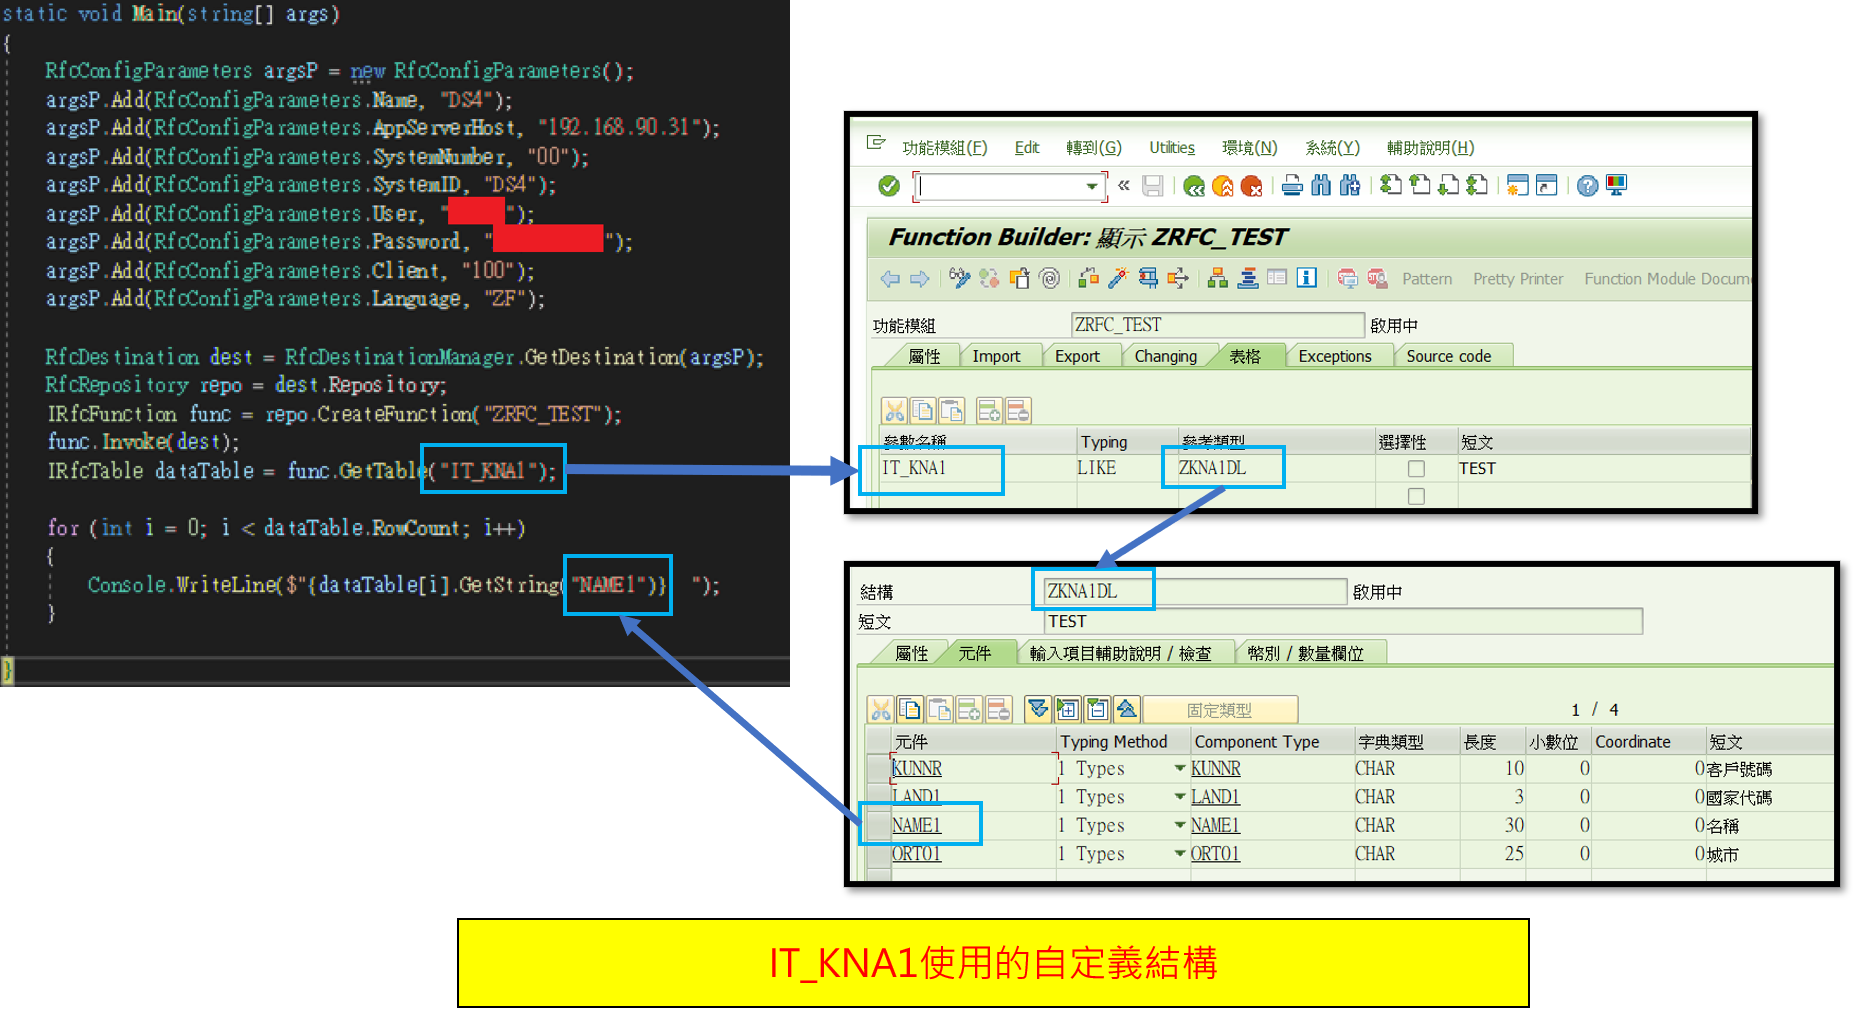Expand Typing Method dropdown for ORT01 row
1853x1009 pixels.
tap(1180, 854)
